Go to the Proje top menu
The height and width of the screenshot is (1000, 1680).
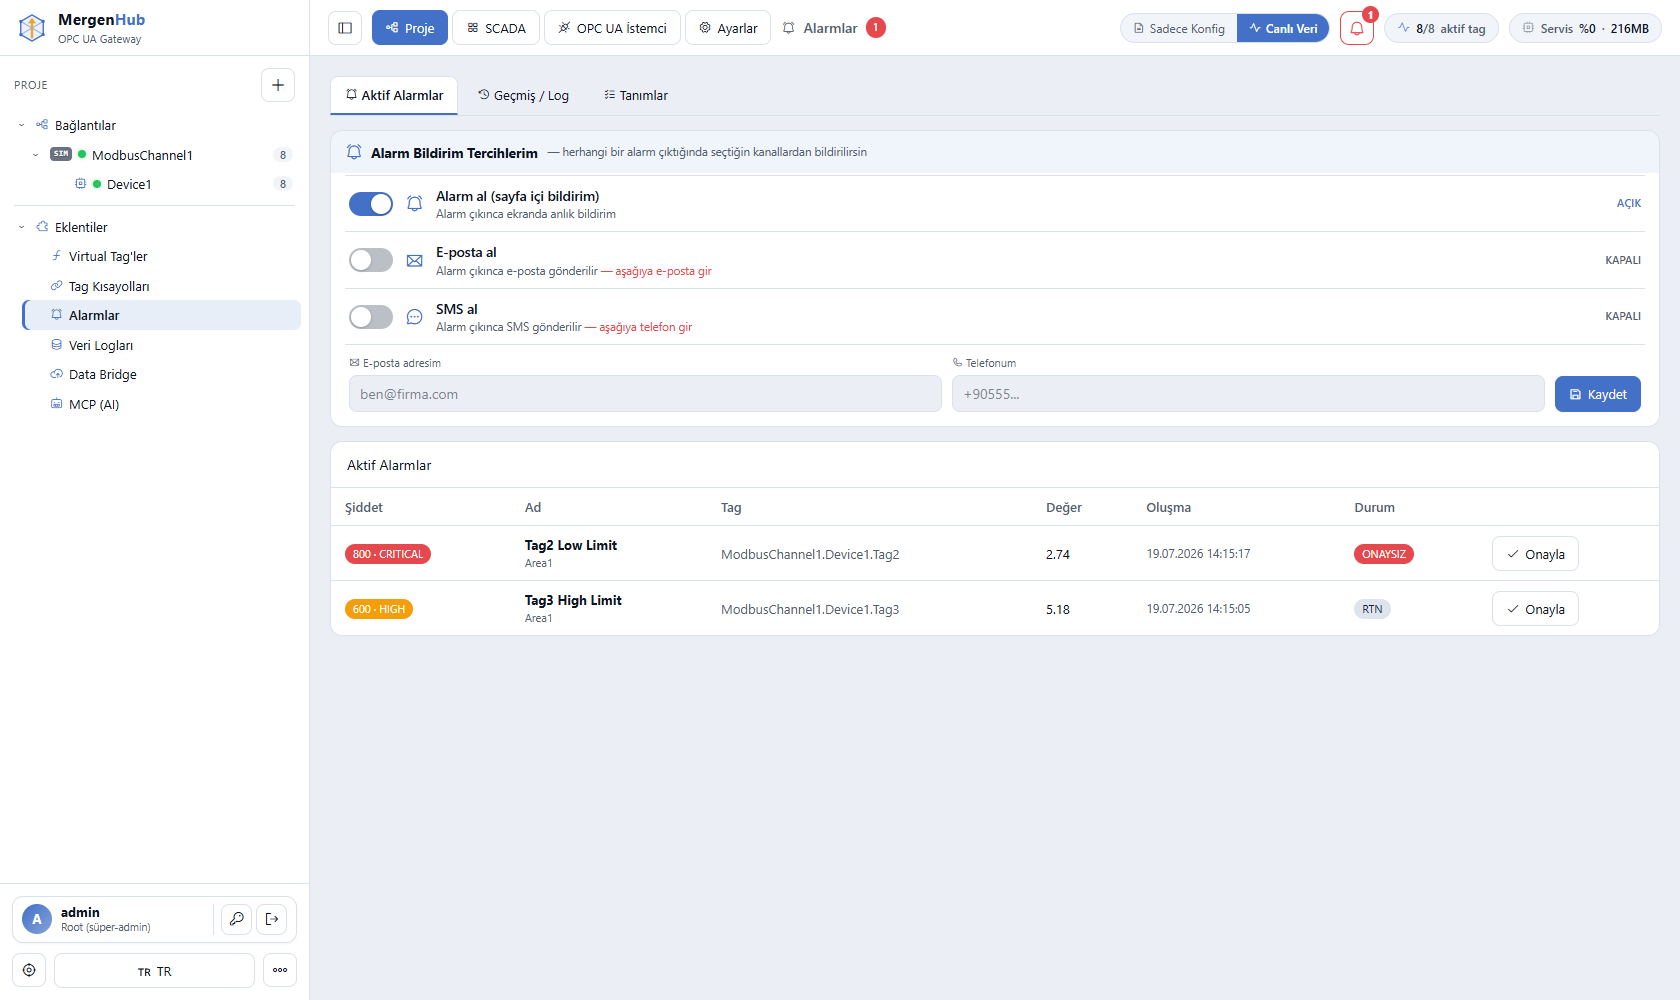[410, 28]
